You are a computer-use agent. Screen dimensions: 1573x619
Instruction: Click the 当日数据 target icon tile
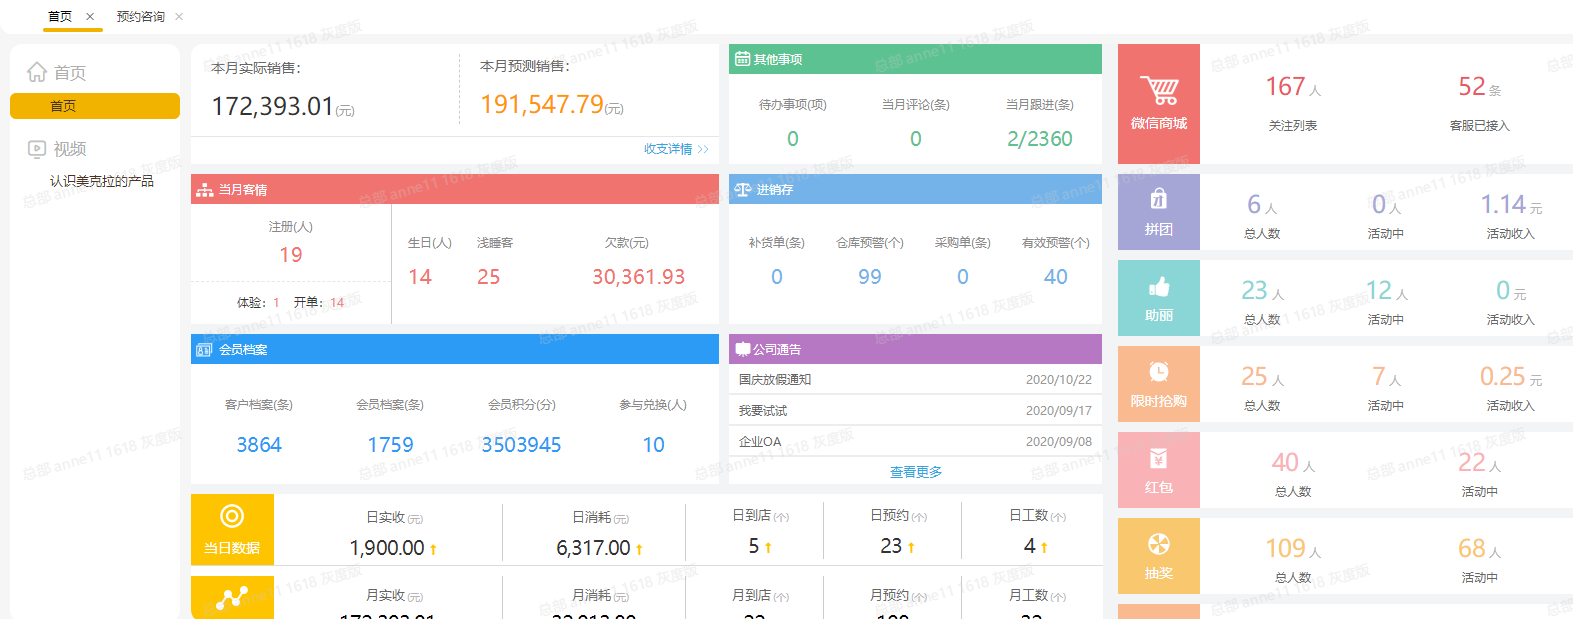pos(232,530)
